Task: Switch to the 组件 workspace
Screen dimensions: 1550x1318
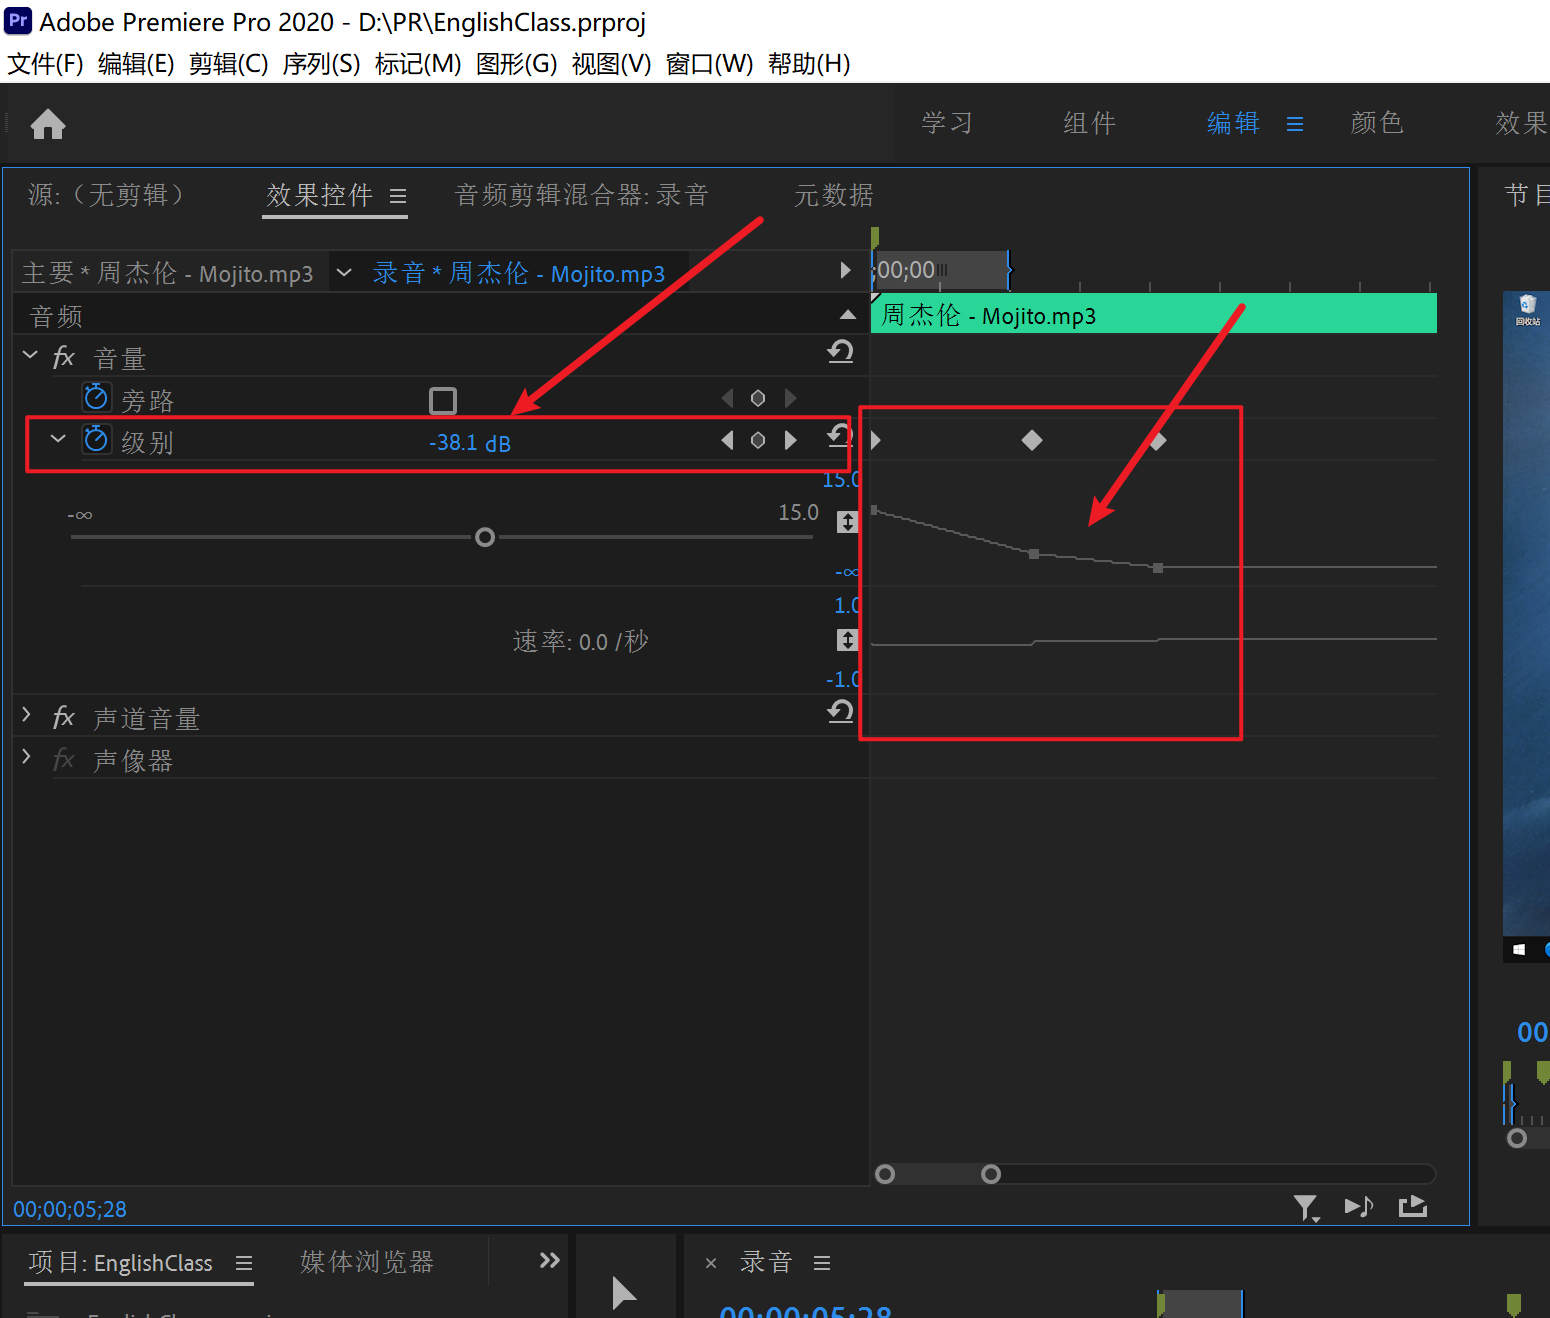Action: pos(1089,123)
